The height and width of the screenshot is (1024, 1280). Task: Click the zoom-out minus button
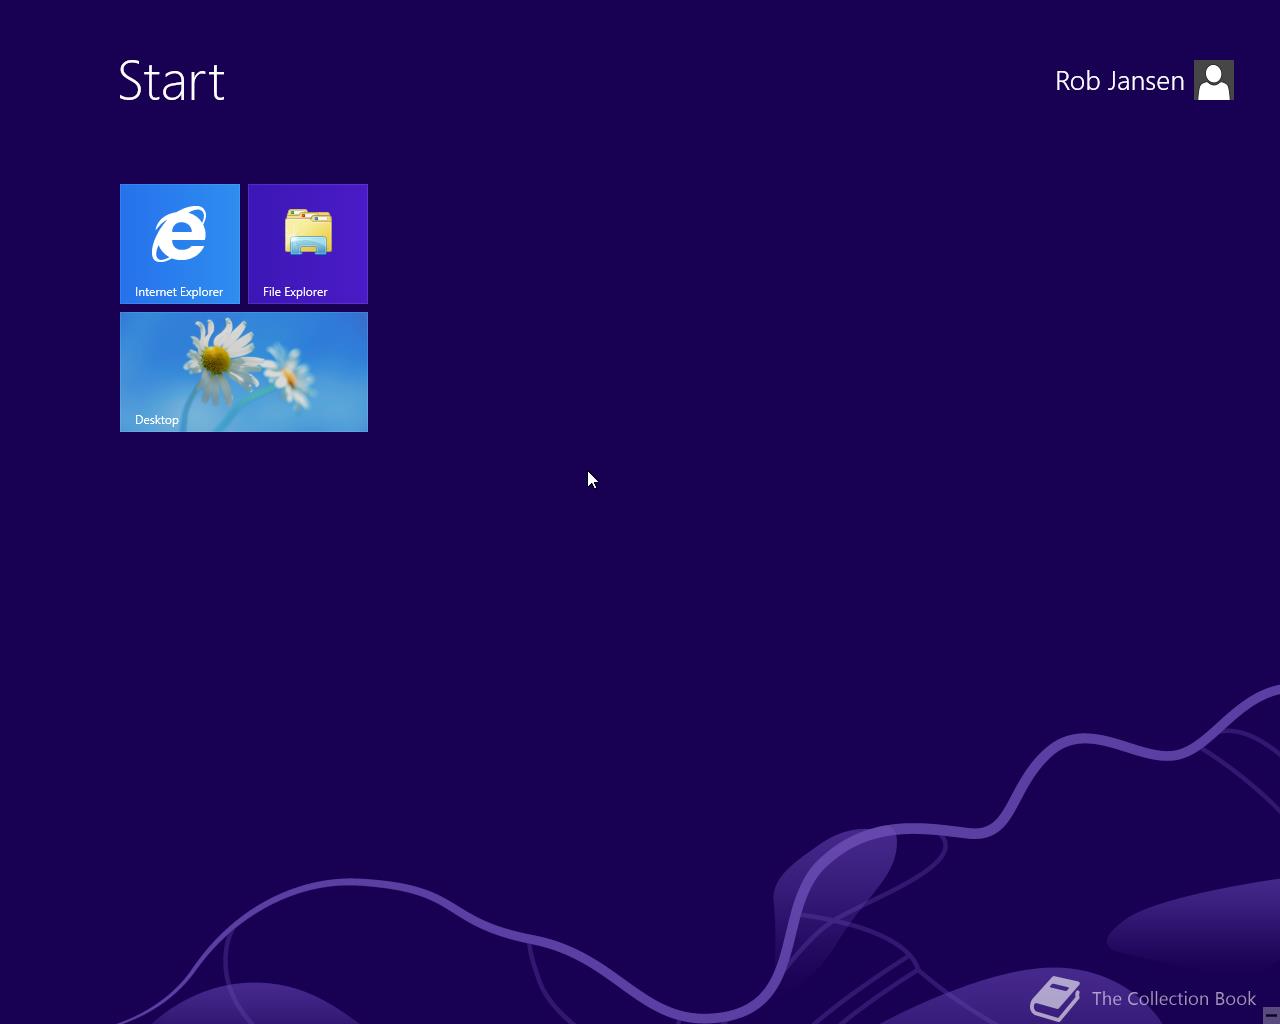[1271, 1015]
